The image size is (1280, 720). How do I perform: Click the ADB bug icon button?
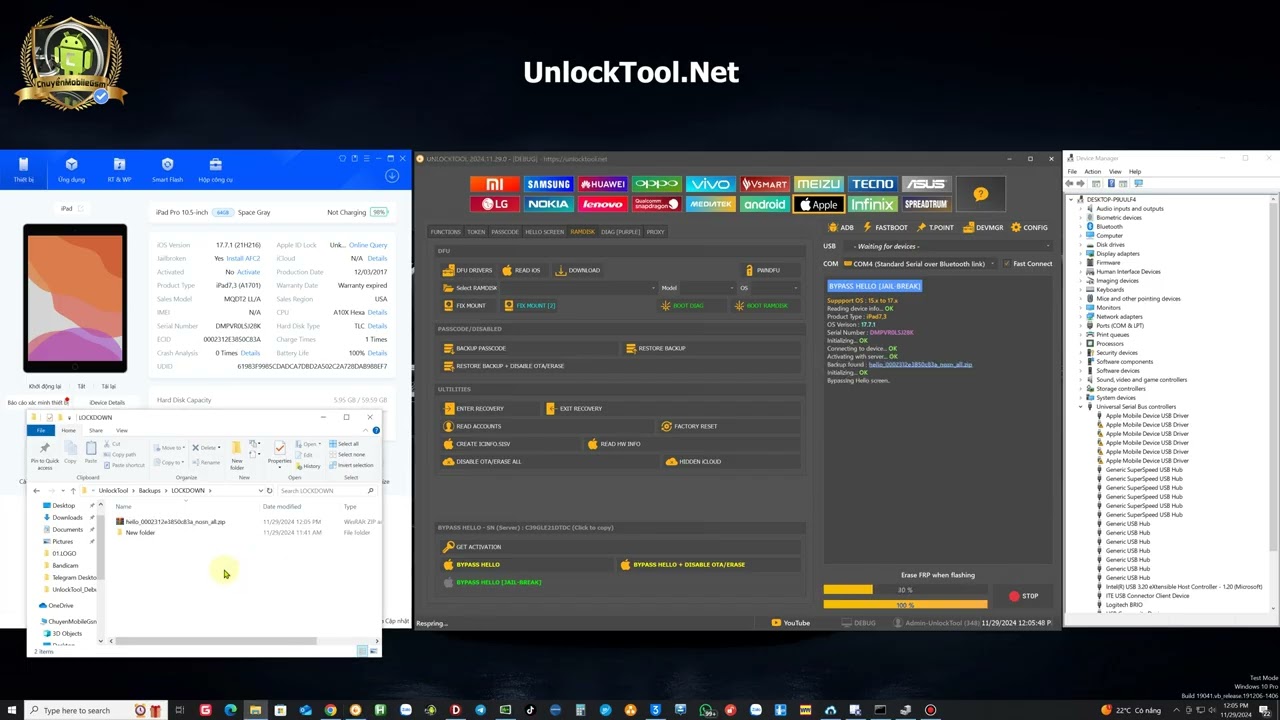[x=841, y=228]
